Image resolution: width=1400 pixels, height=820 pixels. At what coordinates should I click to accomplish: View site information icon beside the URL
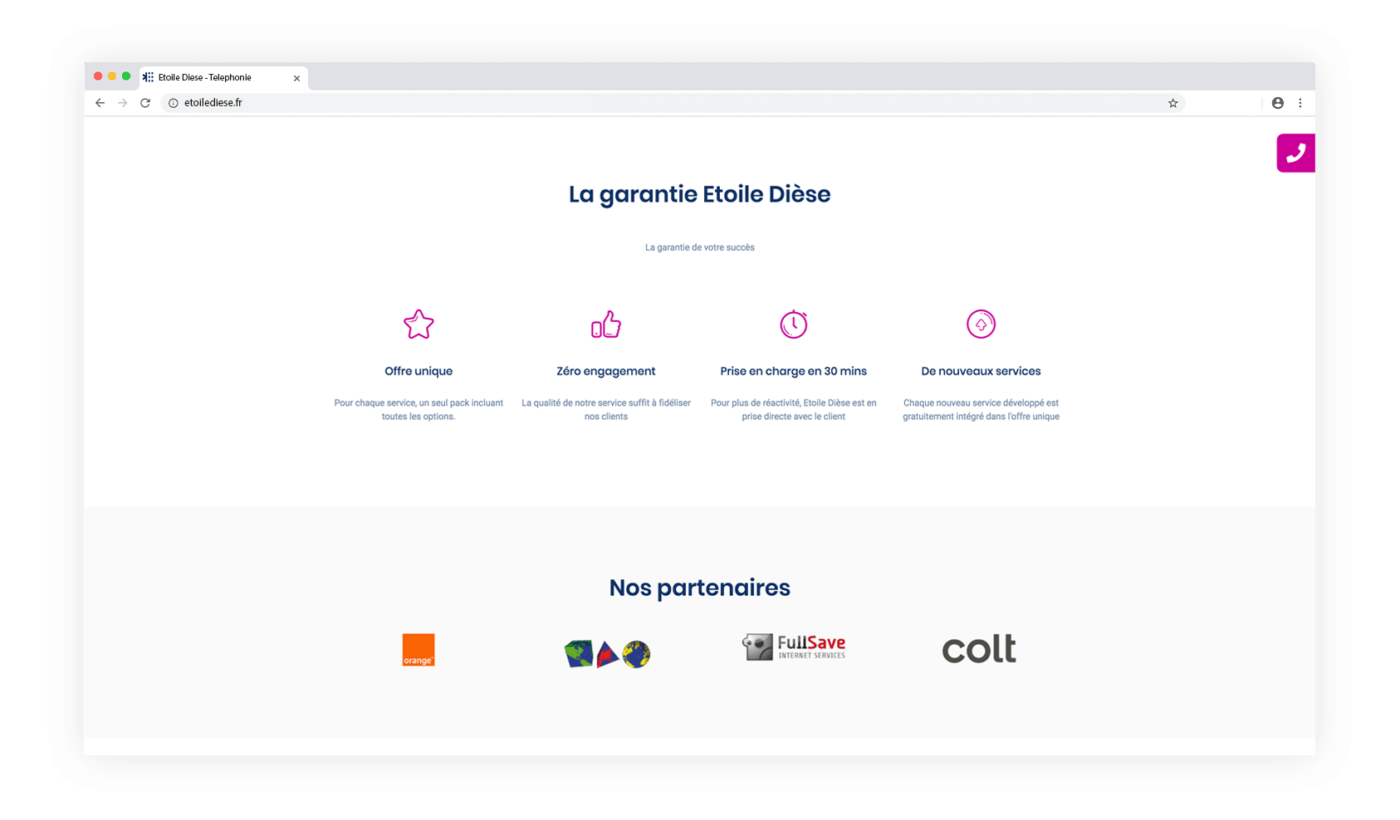click(x=173, y=103)
